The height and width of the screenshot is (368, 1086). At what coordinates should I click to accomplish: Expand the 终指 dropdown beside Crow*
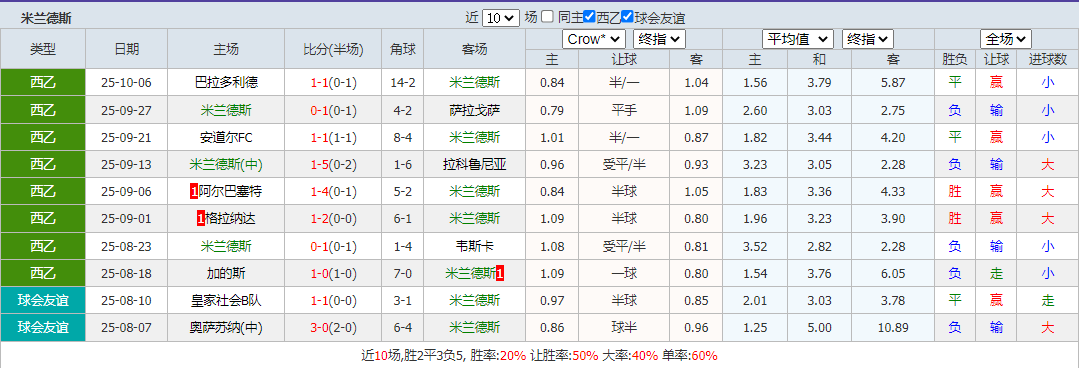pyautogui.click(x=659, y=39)
